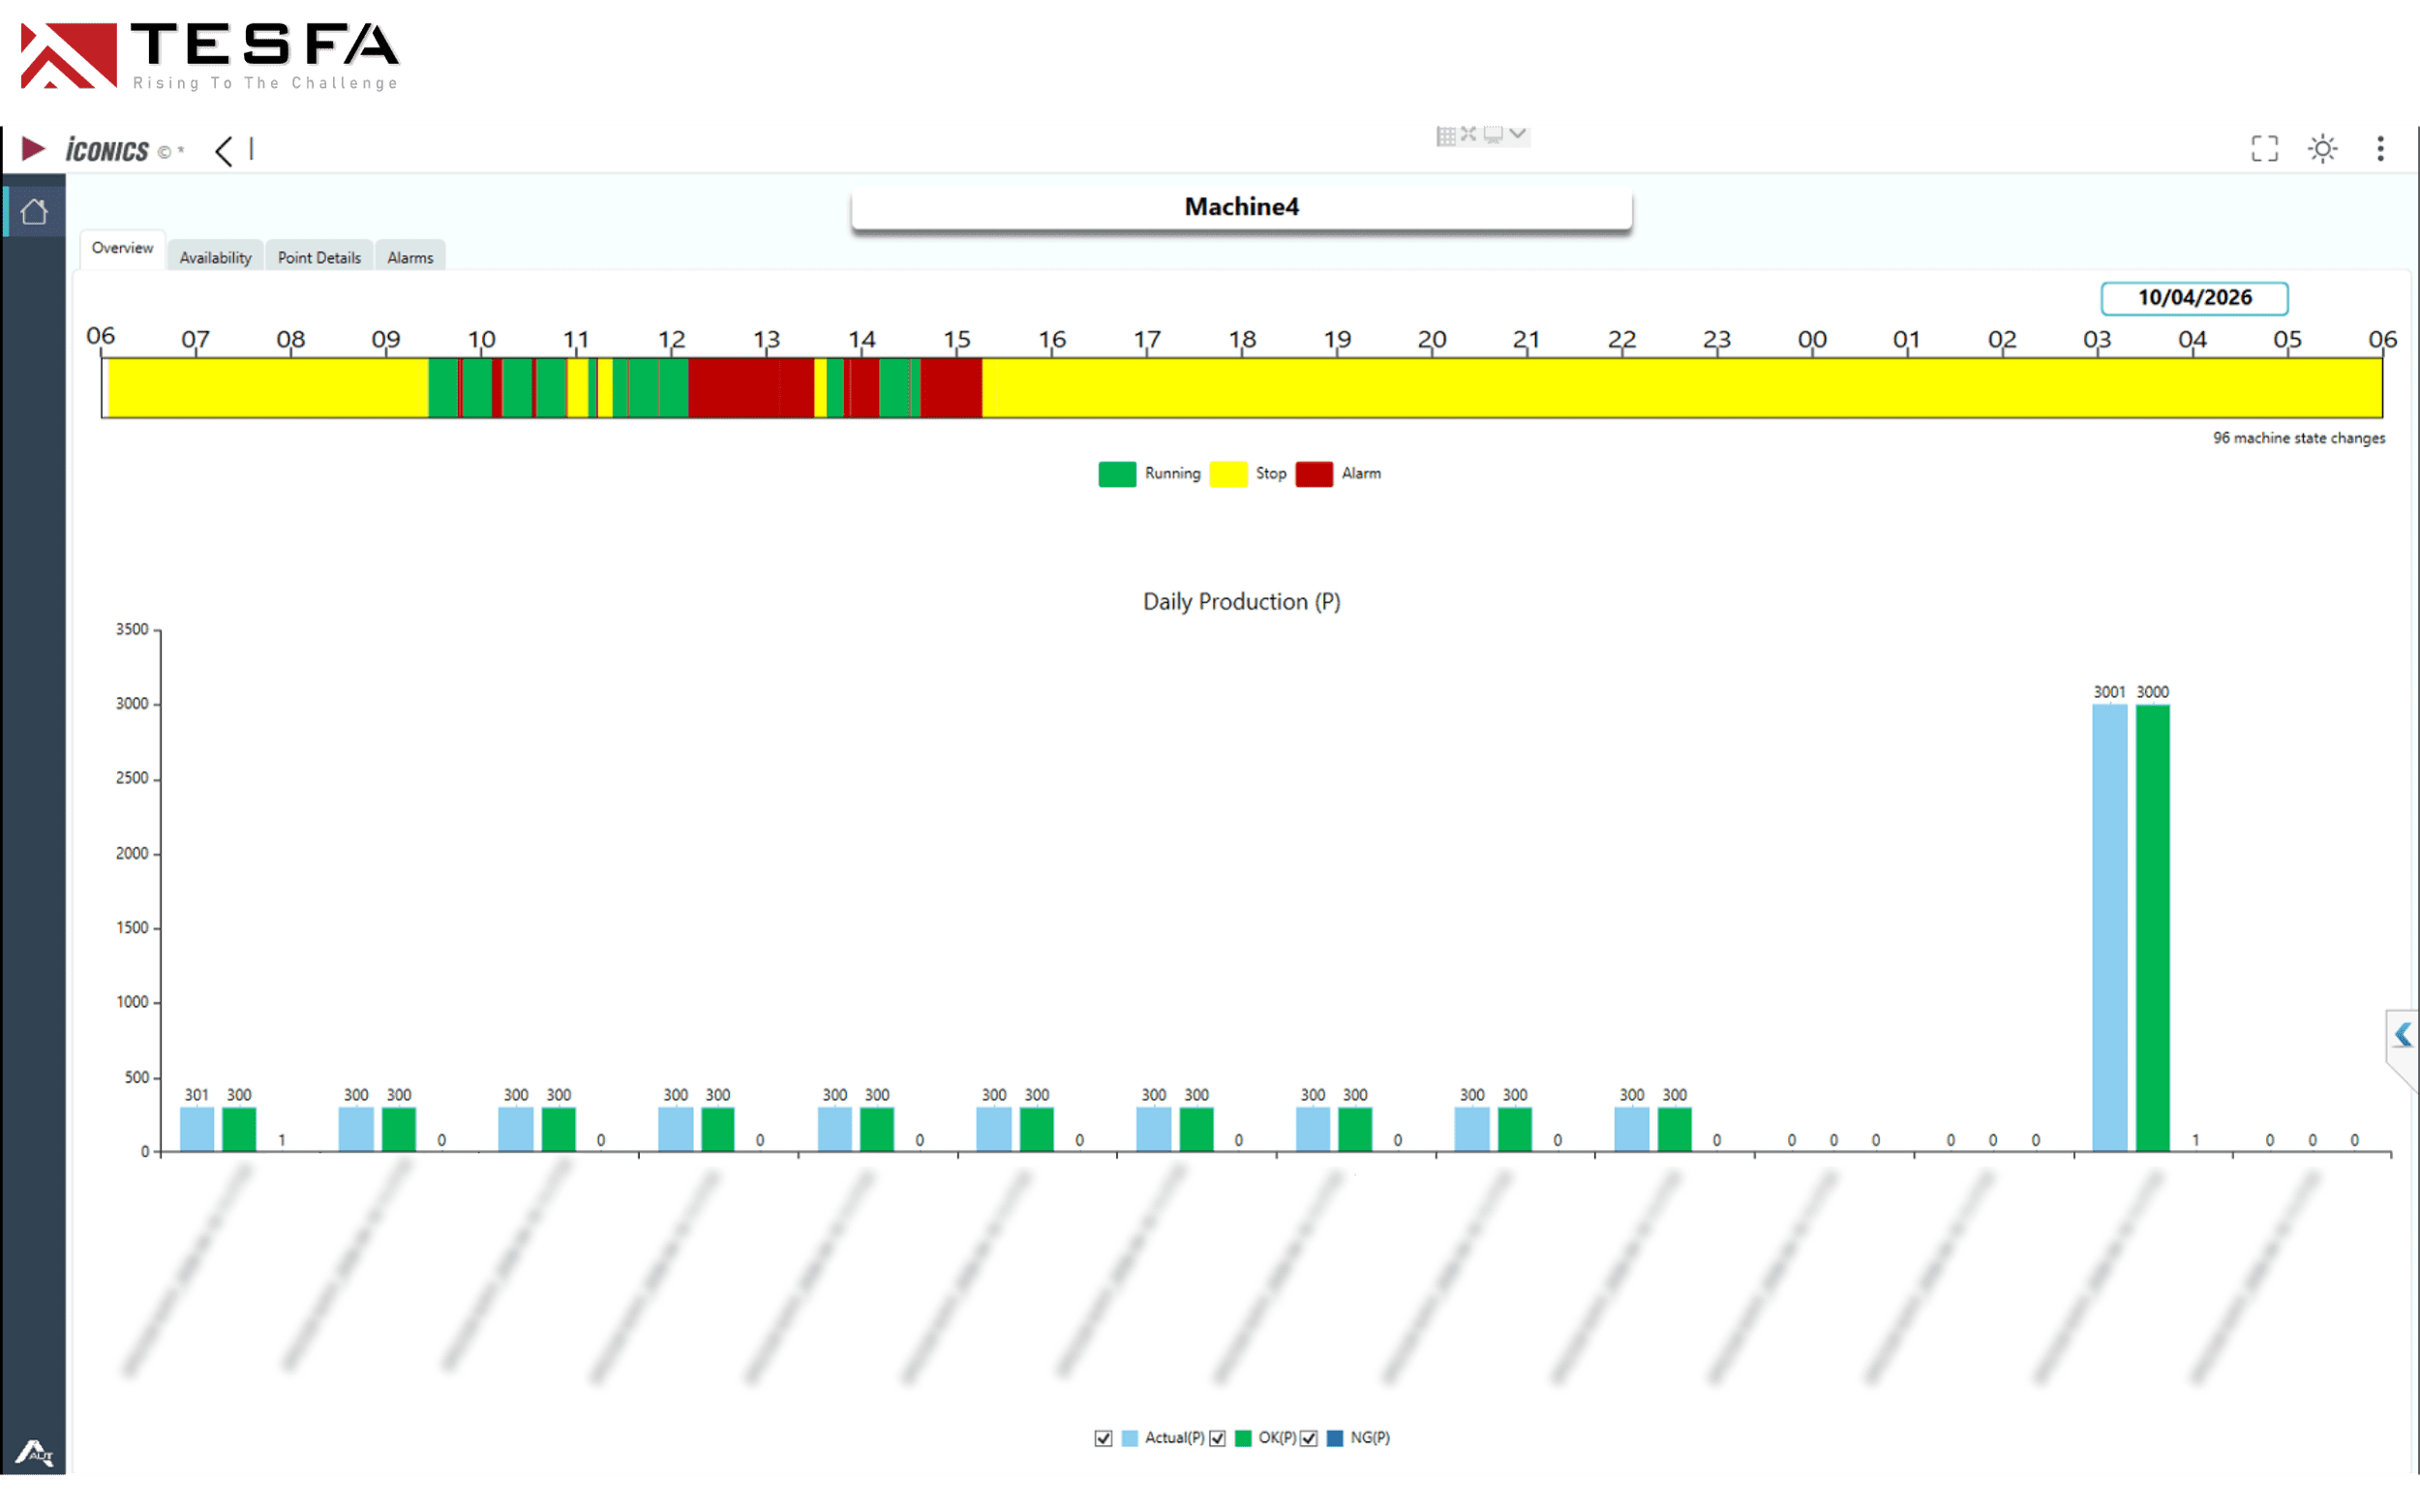
Task: Expand the floating toolbar dropdown chevron
Action: tap(1517, 134)
